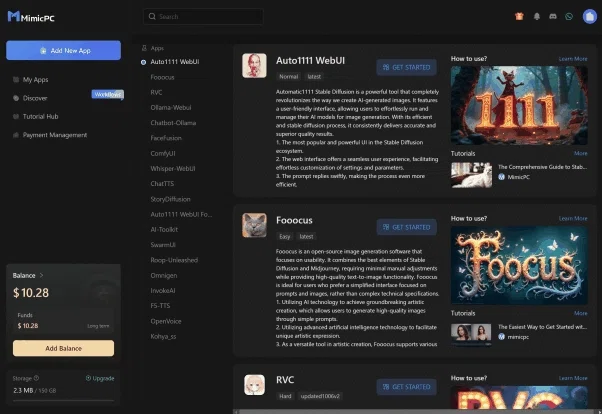Screen dimensions: 602x414
Task: Open the WhatsApp icon in header
Action: click(569, 17)
